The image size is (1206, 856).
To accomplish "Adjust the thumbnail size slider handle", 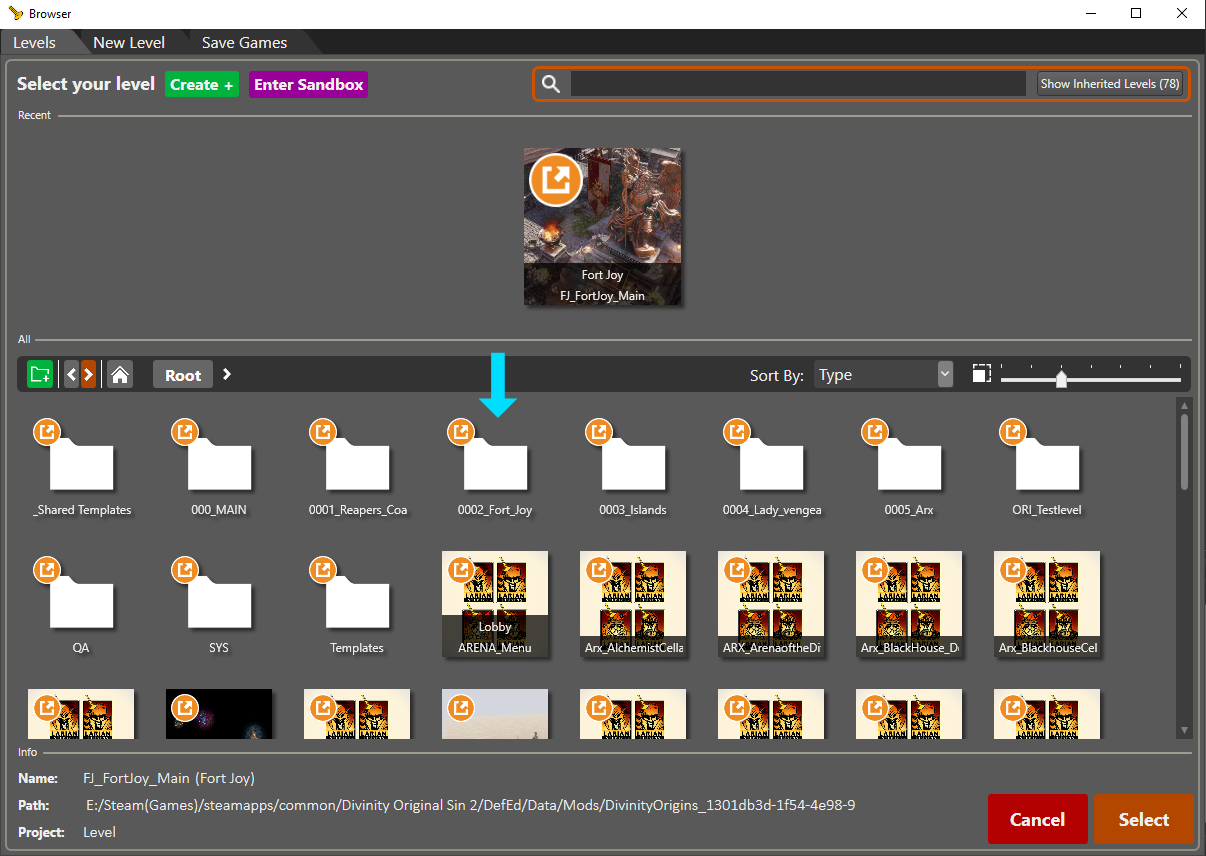I will click(1061, 378).
